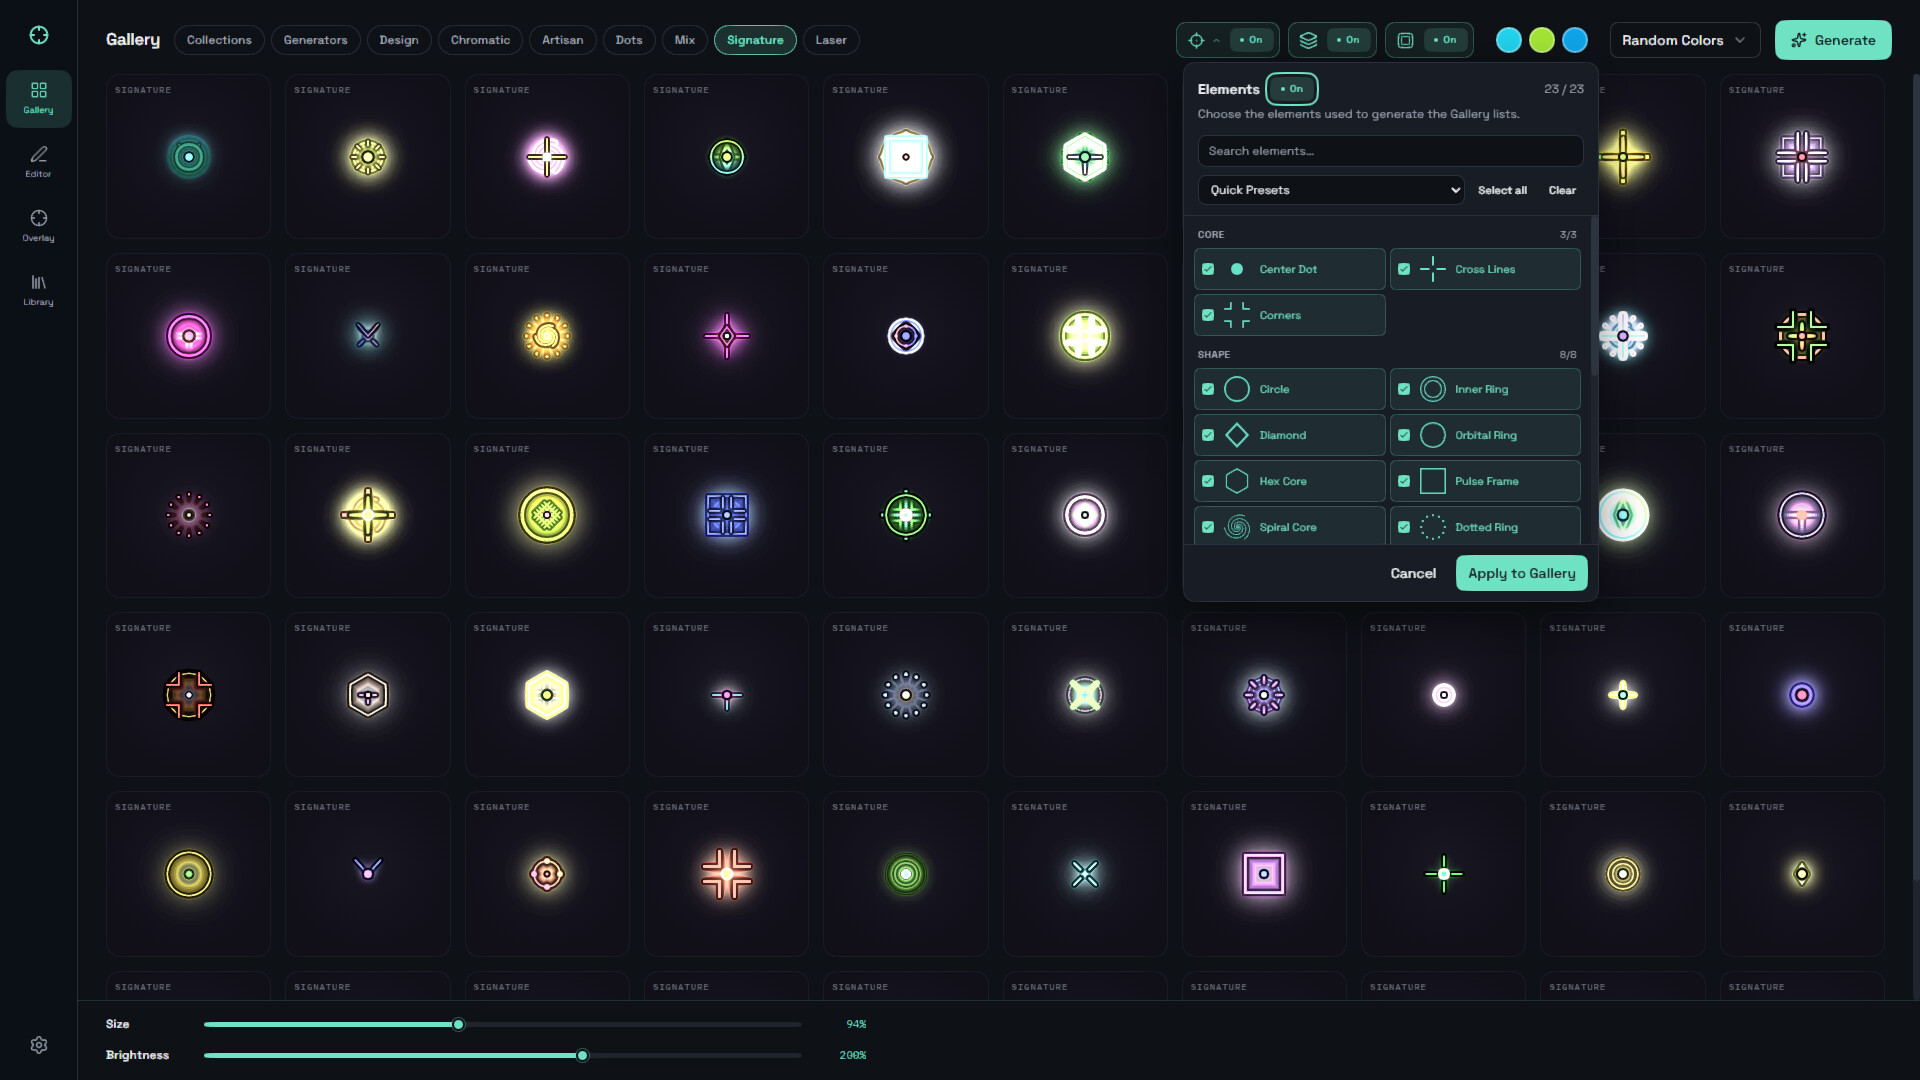Switch to the Laser tab
Screen dimensions: 1920x1080
tap(831, 40)
